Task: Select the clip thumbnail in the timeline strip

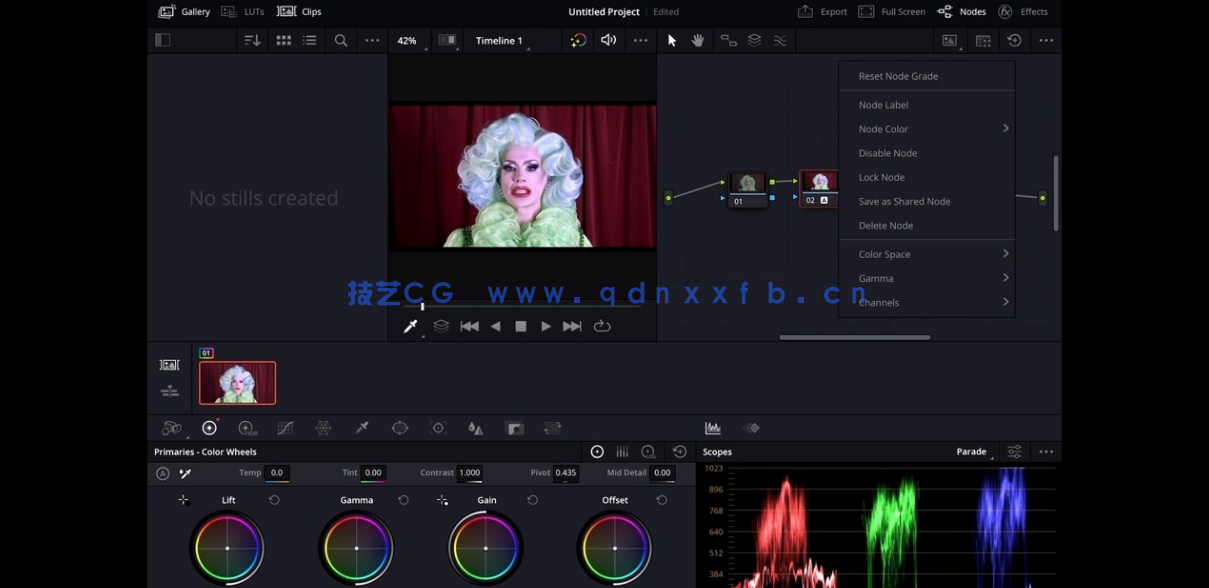Action: (237, 383)
